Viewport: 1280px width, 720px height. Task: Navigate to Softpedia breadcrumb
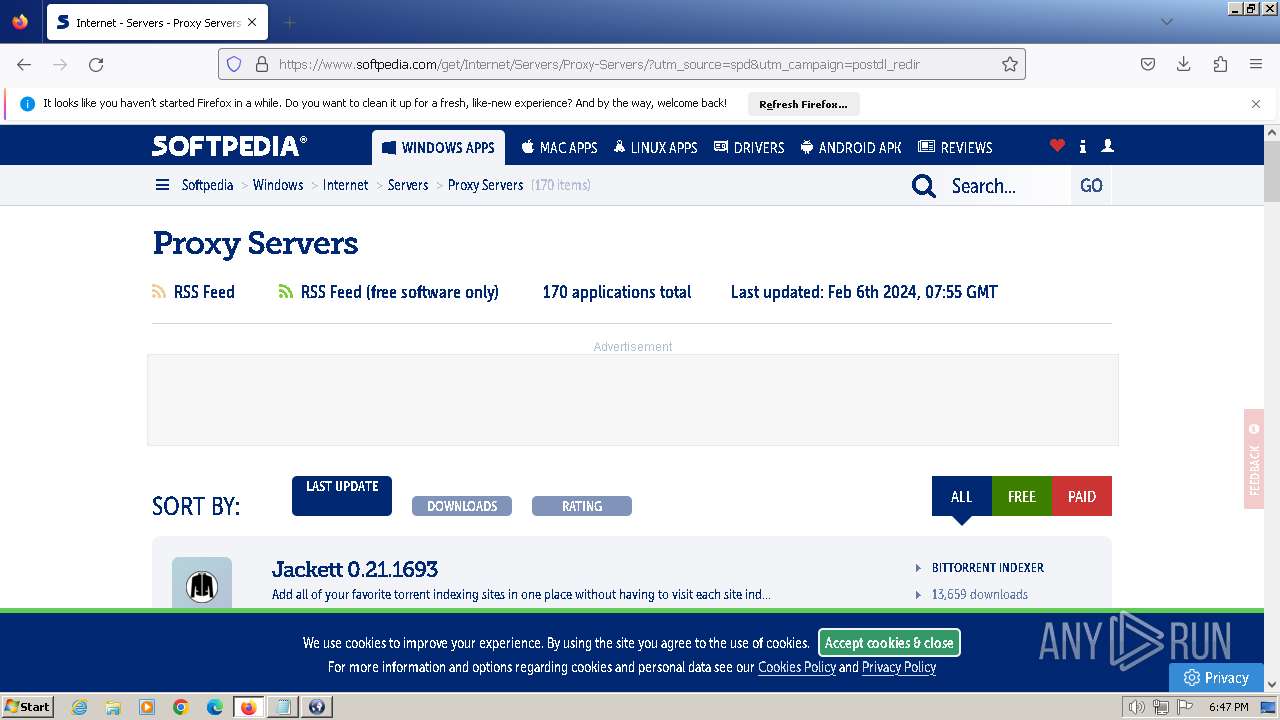click(x=207, y=185)
